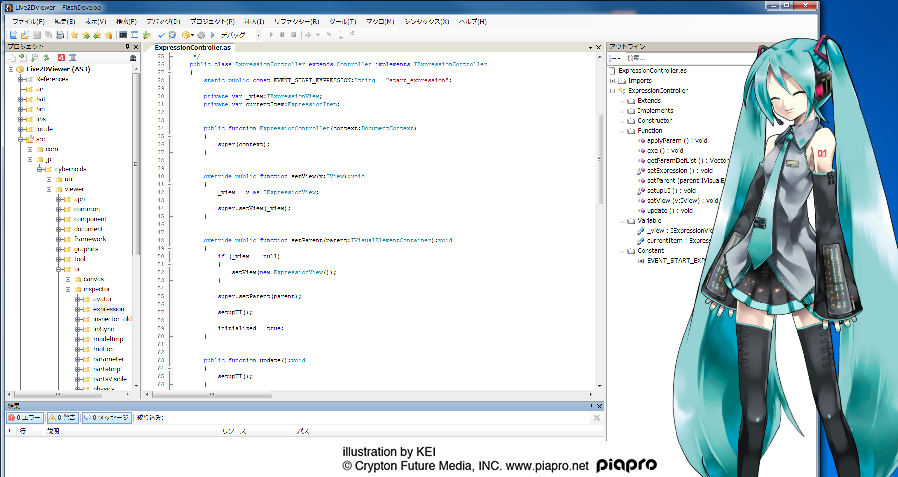
Task: Open the デバッグ(D) menu
Action: (163, 21)
